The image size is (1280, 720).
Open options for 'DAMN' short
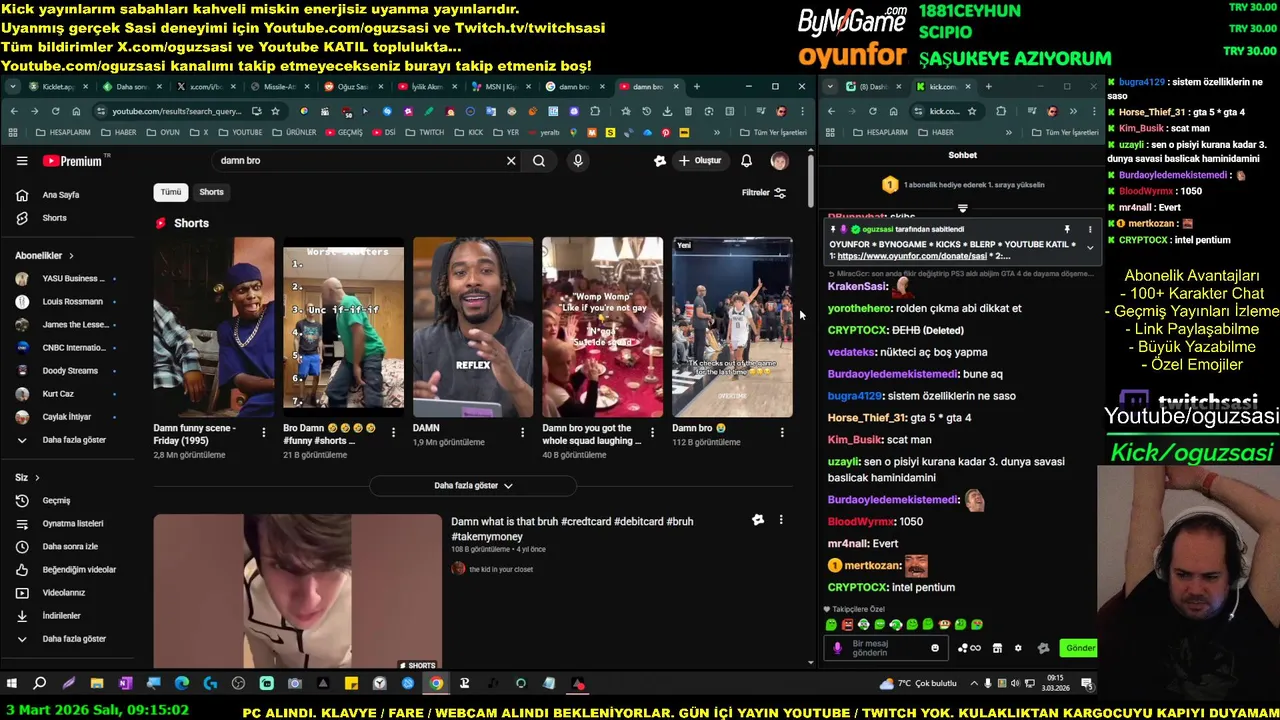(x=522, y=432)
